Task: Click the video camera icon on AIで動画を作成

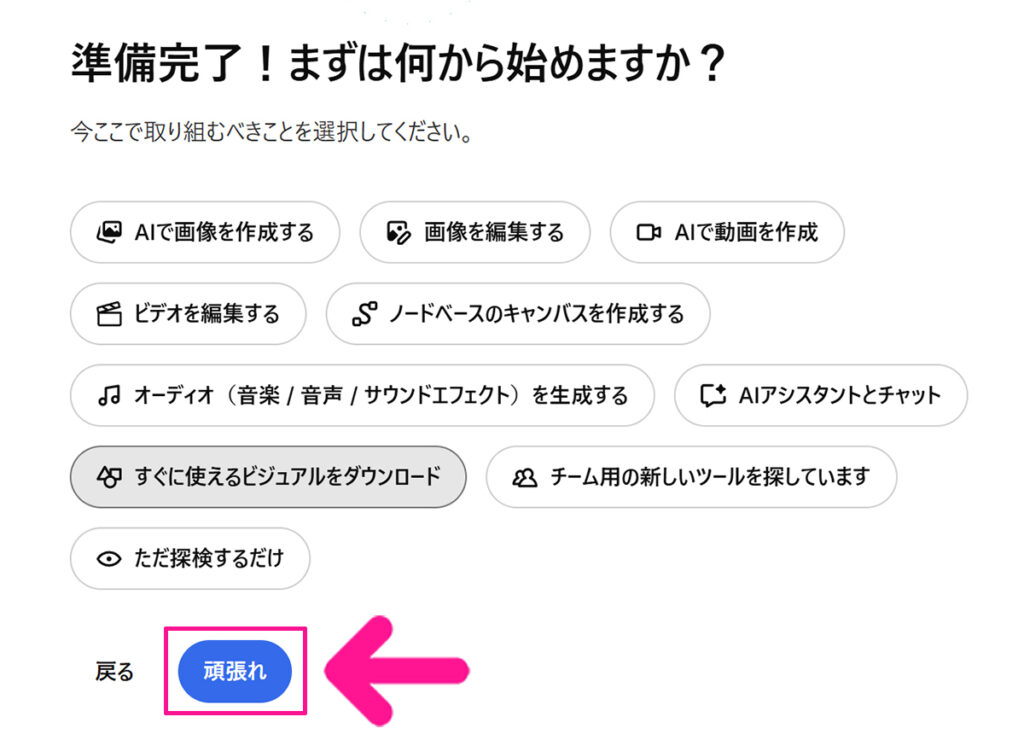Action: click(x=652, y=232)
